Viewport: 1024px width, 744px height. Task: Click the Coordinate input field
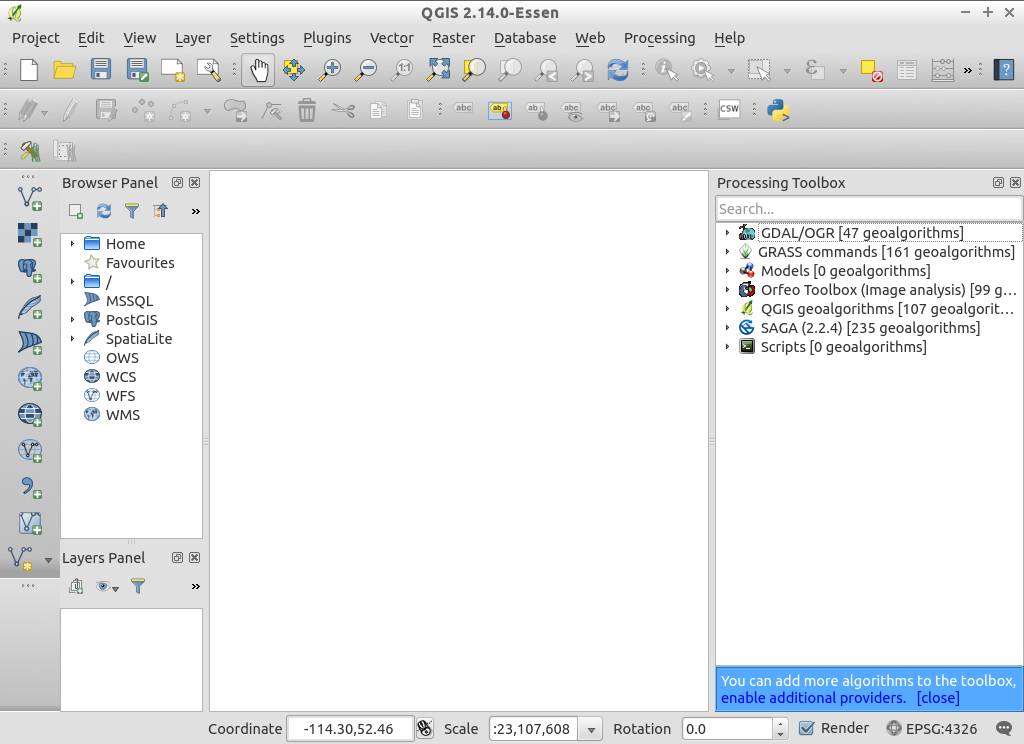350,729
